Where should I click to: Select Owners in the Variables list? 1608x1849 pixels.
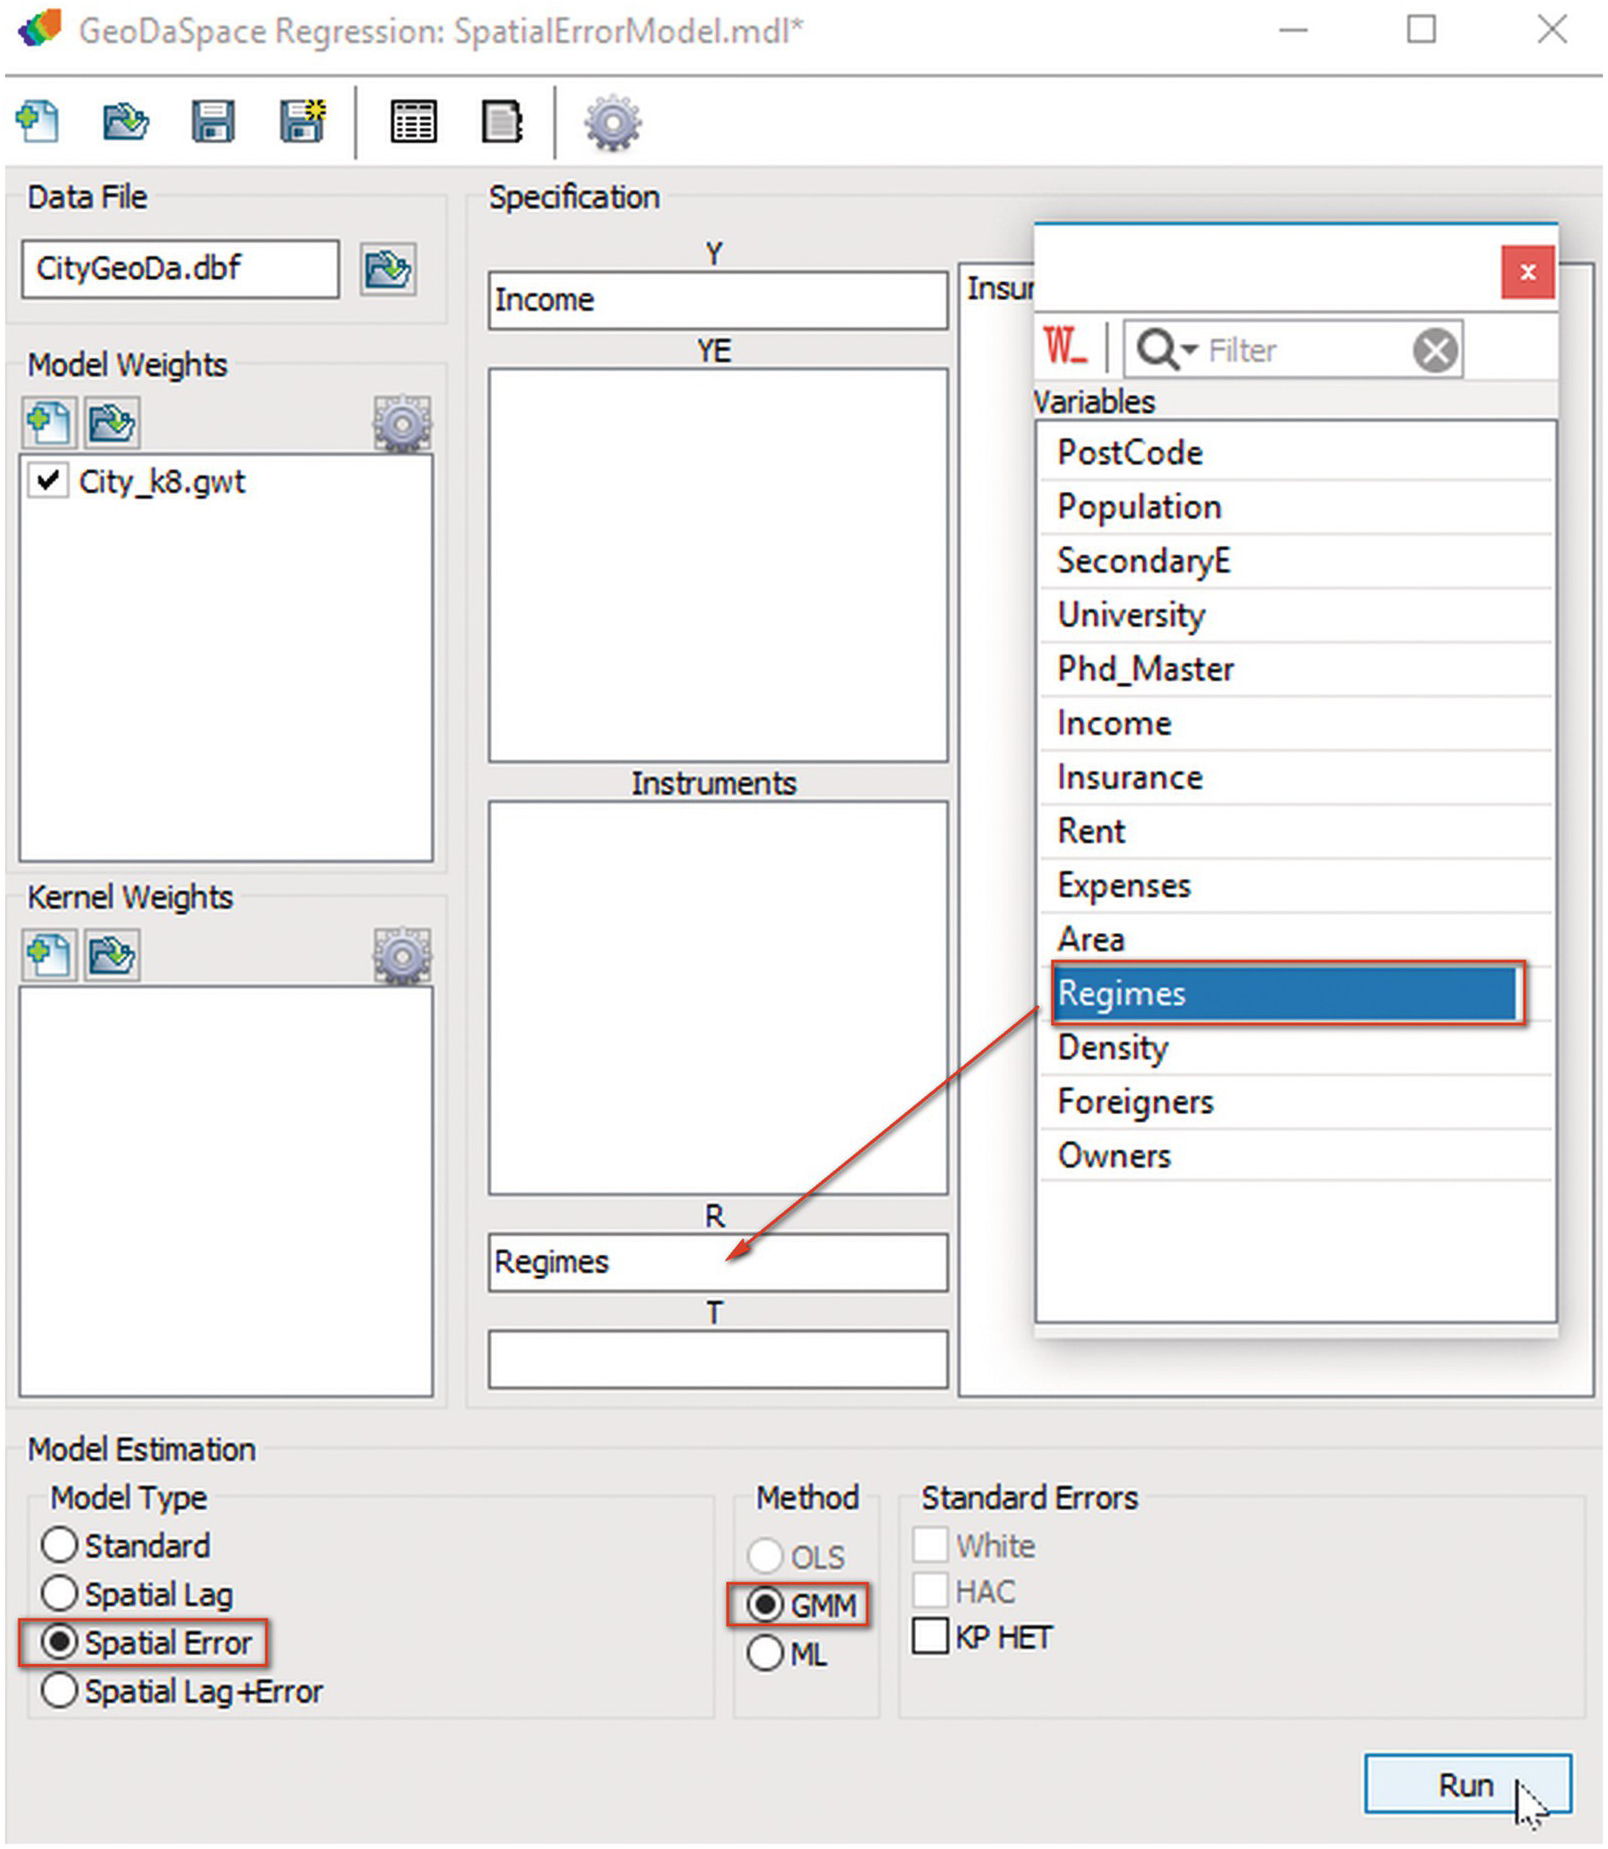1296,1156
